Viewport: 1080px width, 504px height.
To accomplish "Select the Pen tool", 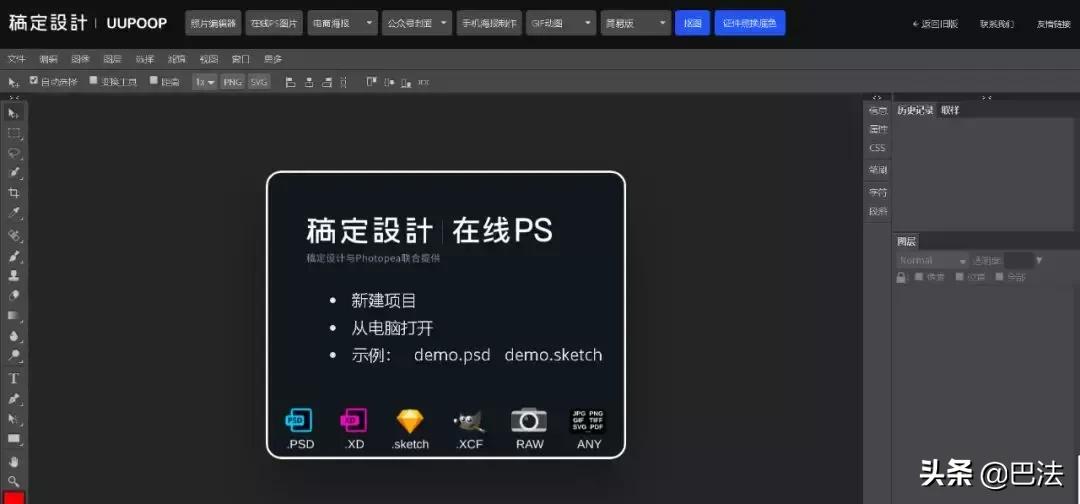I will click(x=14, y=399).
